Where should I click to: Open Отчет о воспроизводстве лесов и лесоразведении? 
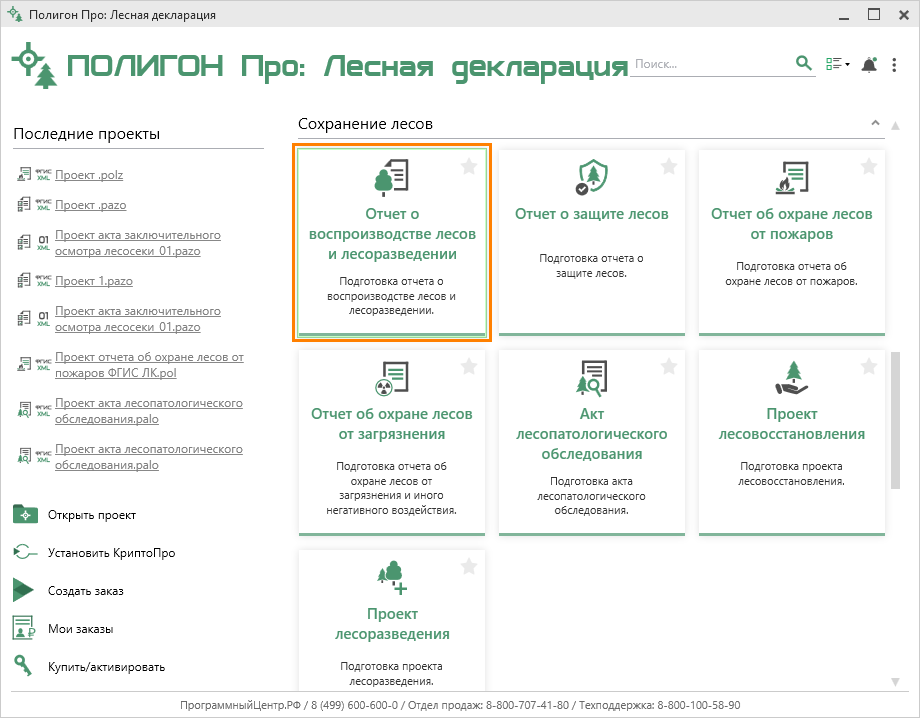392,234
